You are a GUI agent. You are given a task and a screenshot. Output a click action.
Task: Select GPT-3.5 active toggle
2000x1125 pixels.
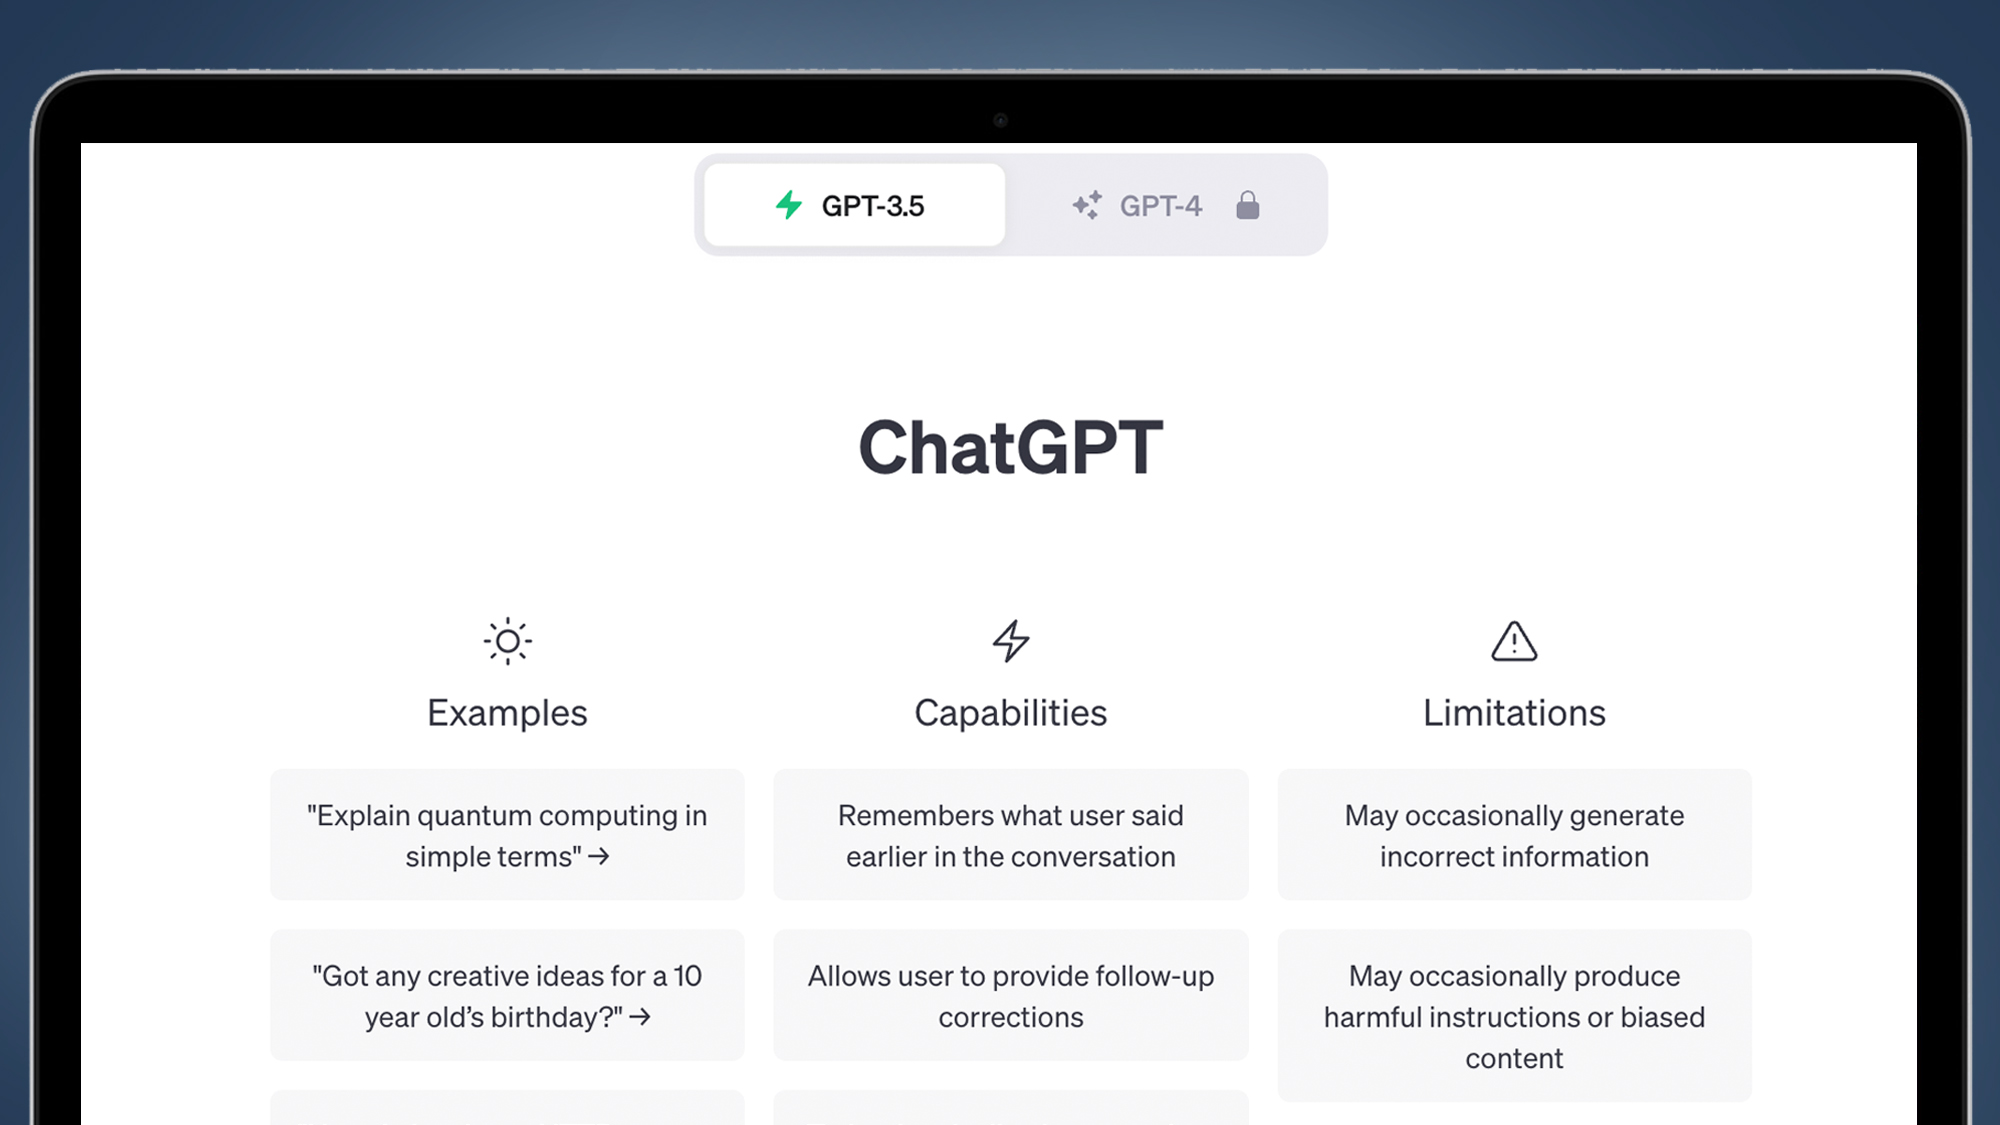tap(852, 205)
